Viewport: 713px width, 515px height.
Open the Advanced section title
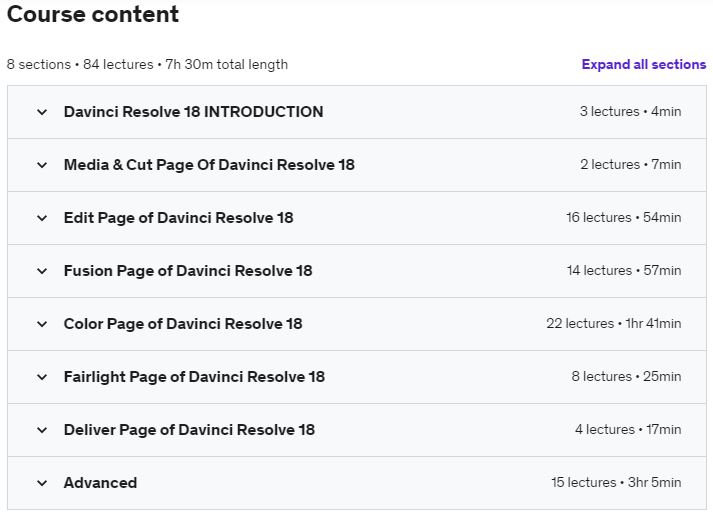point(100,483)
